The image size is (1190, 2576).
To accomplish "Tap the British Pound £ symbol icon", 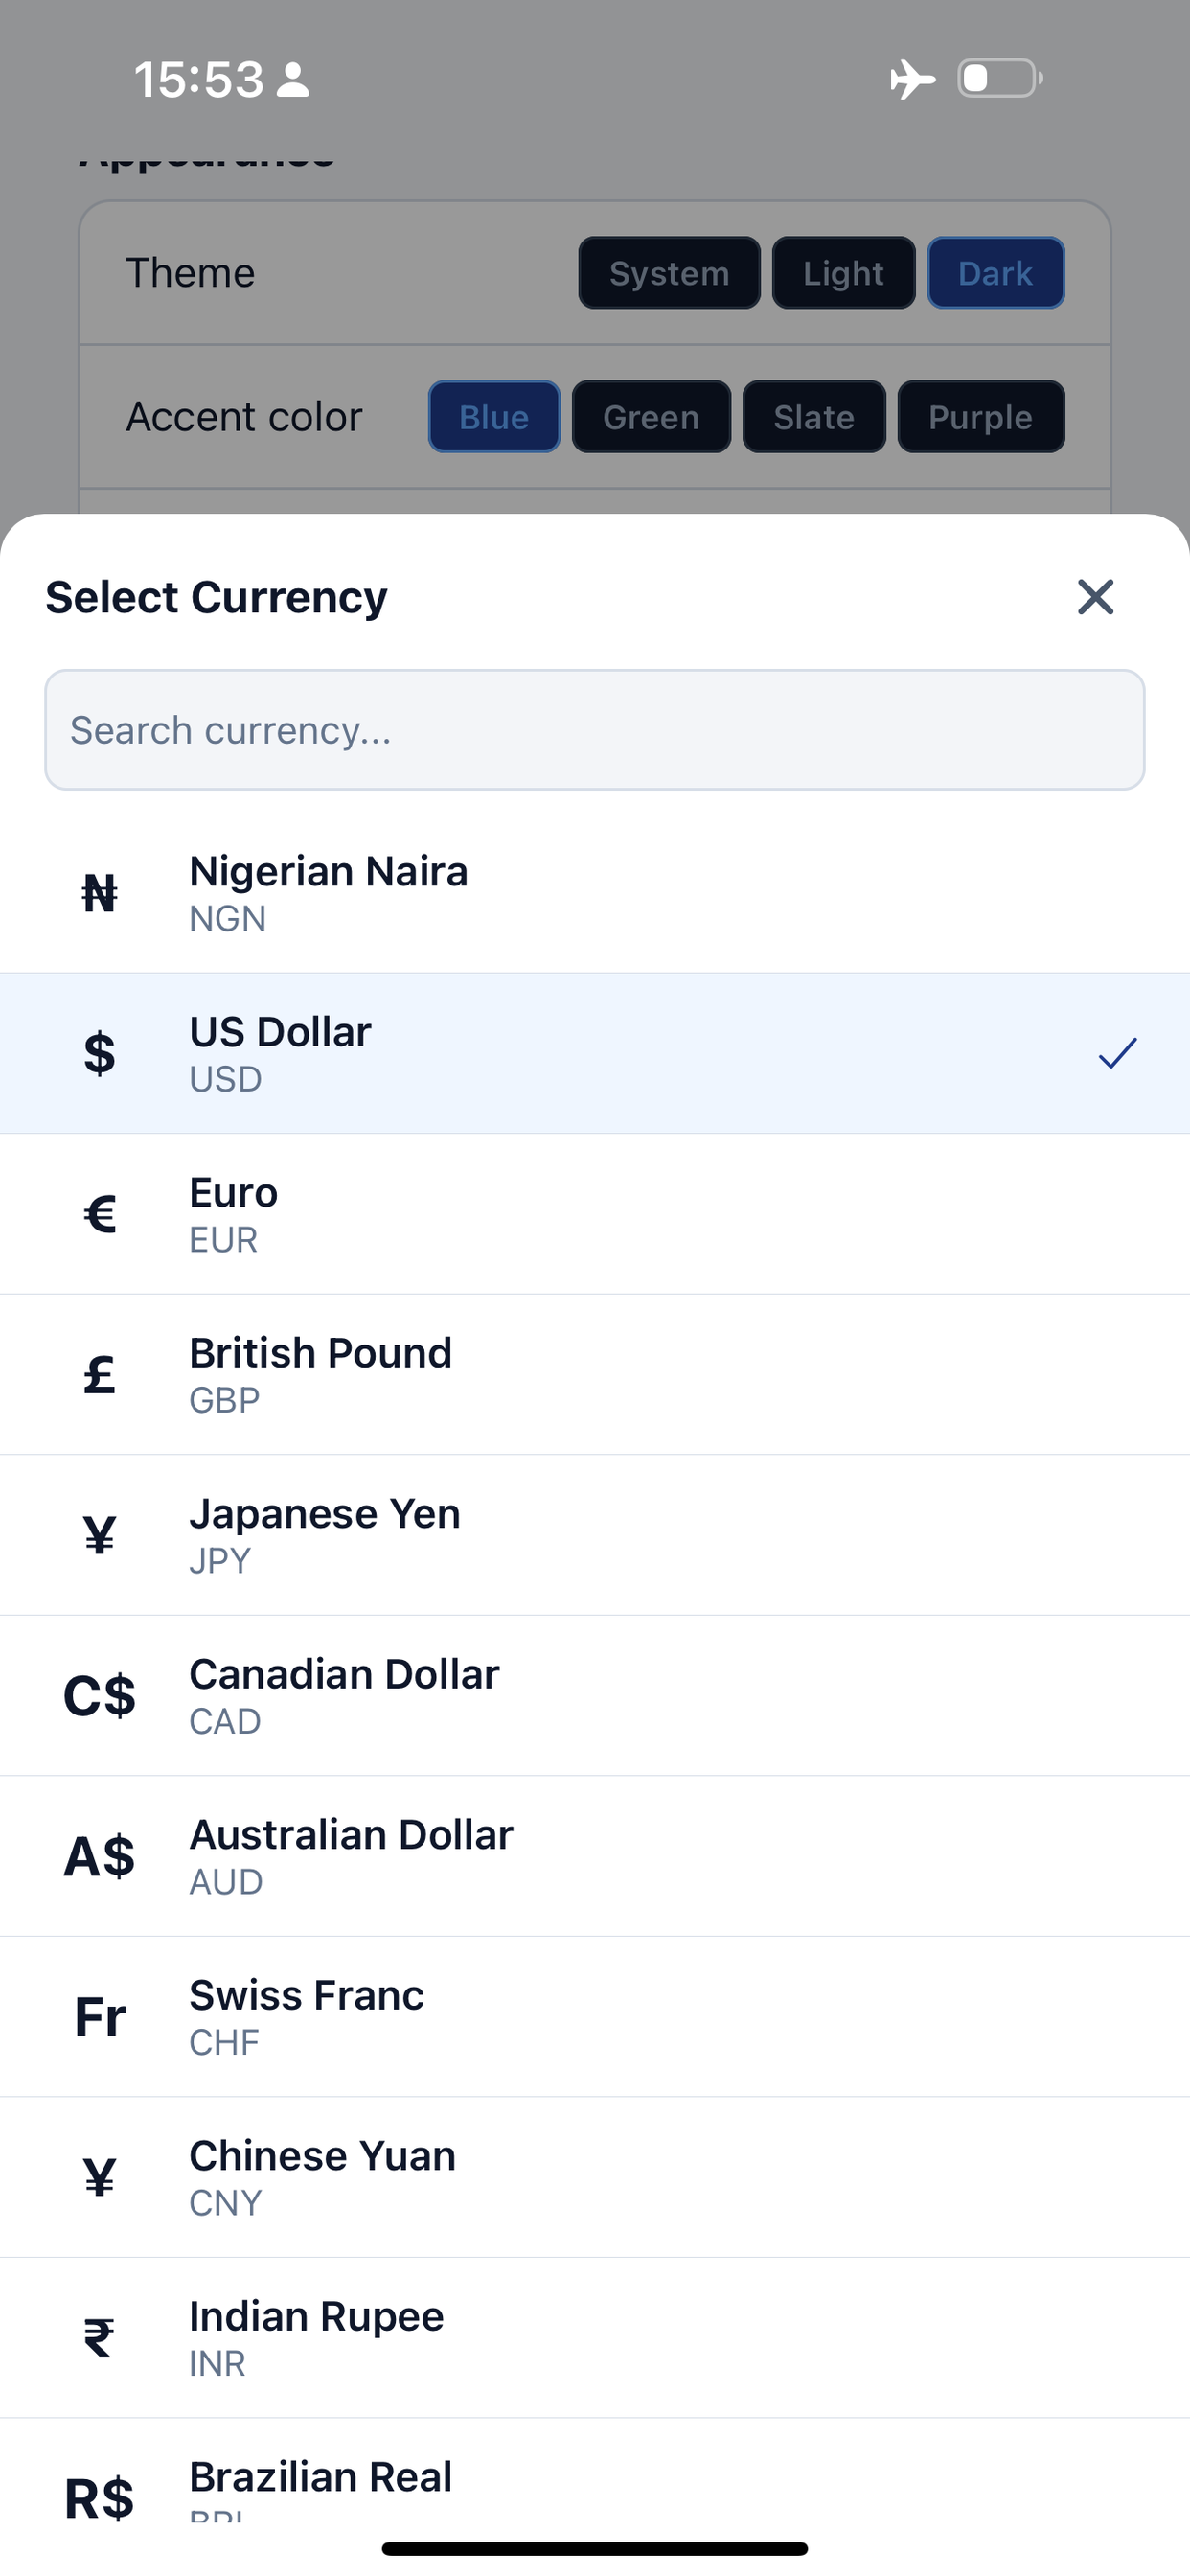I will (99, 1374).
